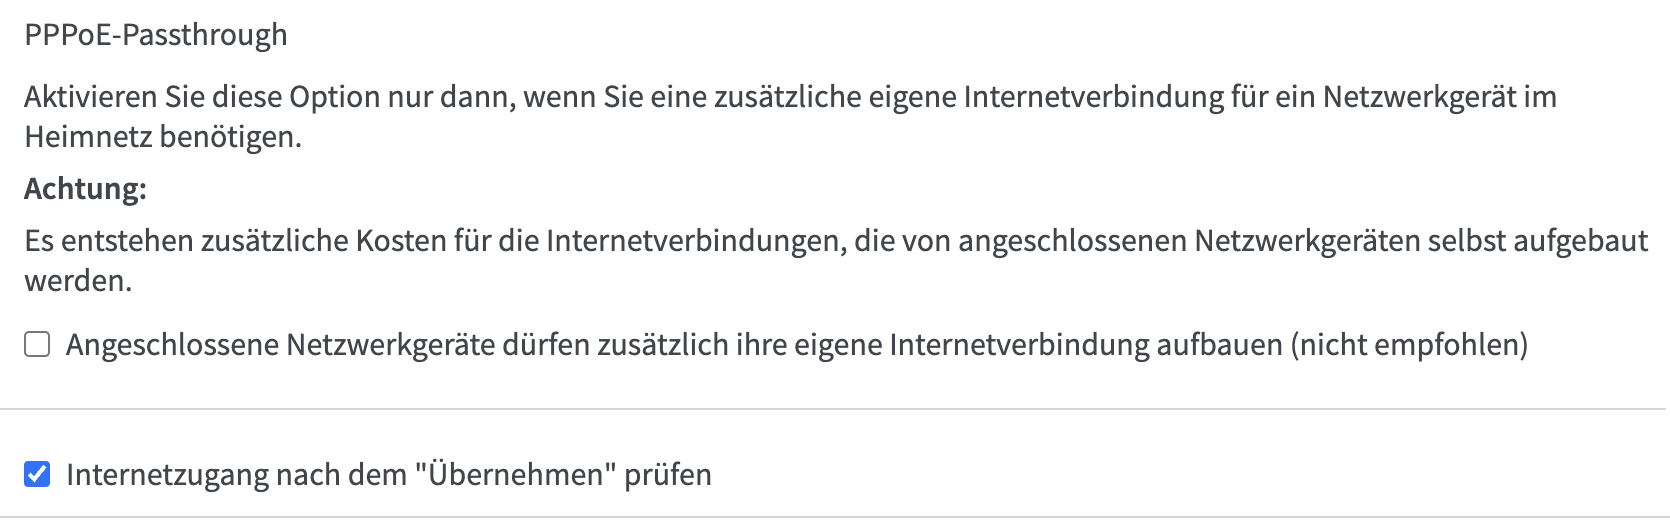Click the word "prüfen" after Übernehmen
Screen dimensions: 1670x528
click(x=667, y=474)
